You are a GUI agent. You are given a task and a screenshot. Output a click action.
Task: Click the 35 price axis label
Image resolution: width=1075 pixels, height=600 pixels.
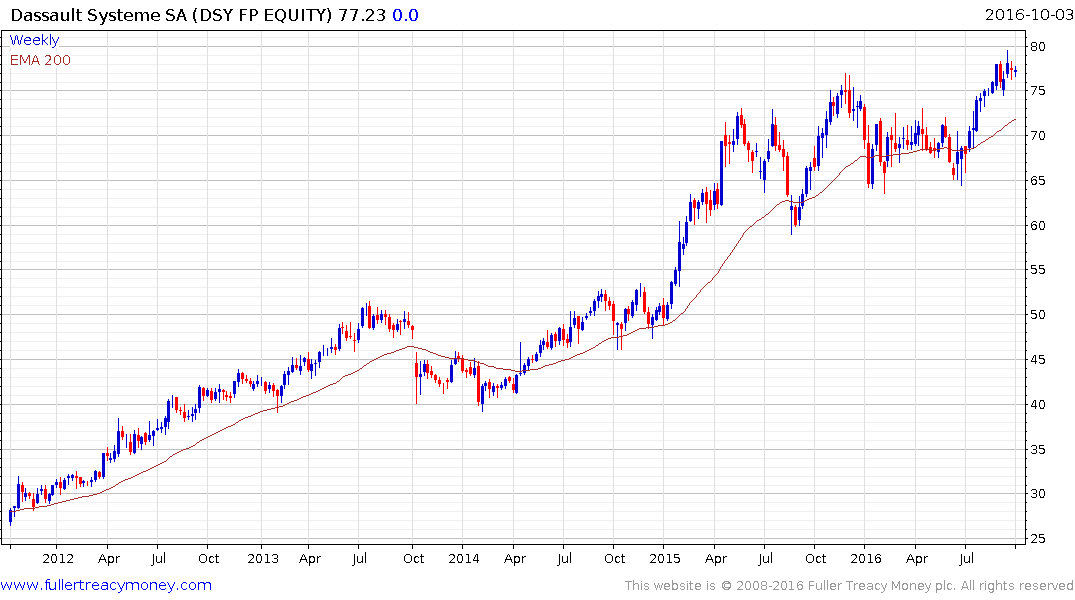click(x=1038, y=450)
